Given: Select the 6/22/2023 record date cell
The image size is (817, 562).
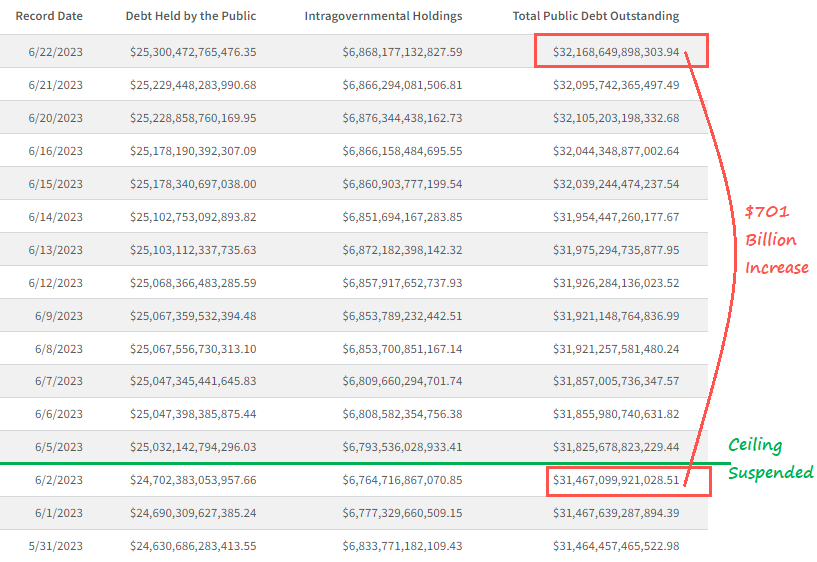Looking at the screenshot, I should [56, 52].
